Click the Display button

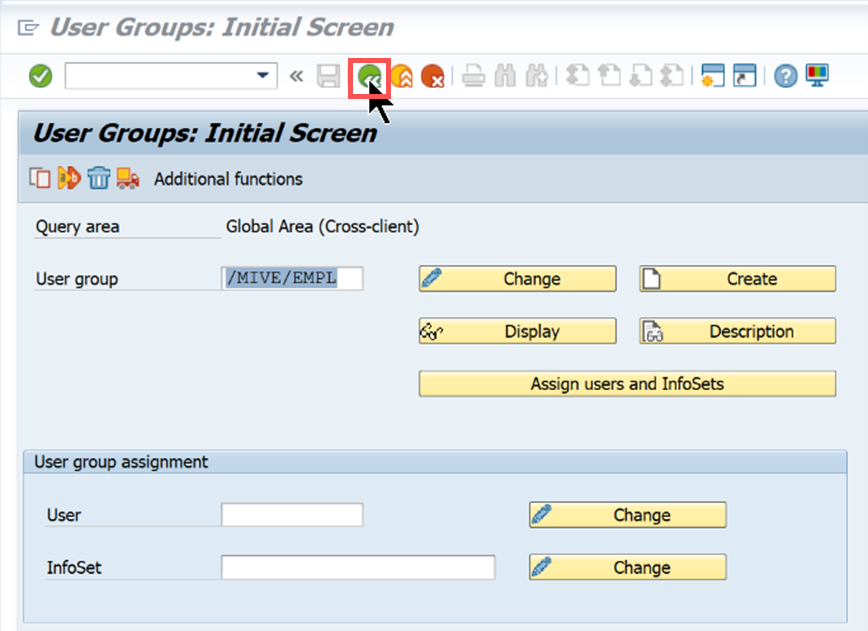coord(518,331)
